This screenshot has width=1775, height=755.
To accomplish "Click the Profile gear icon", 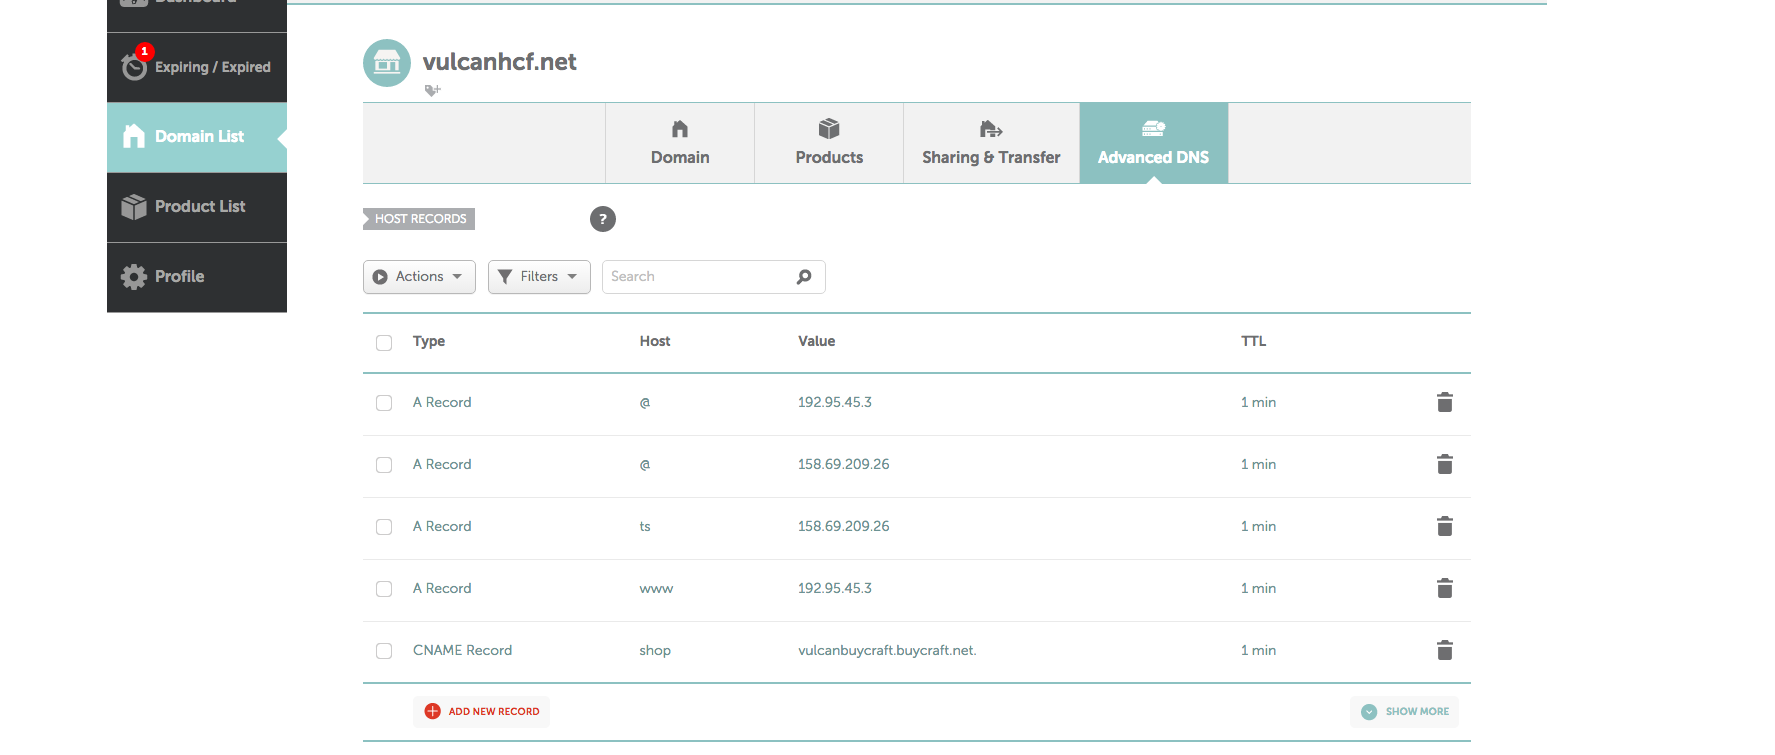I will click(x=134, y=277).
